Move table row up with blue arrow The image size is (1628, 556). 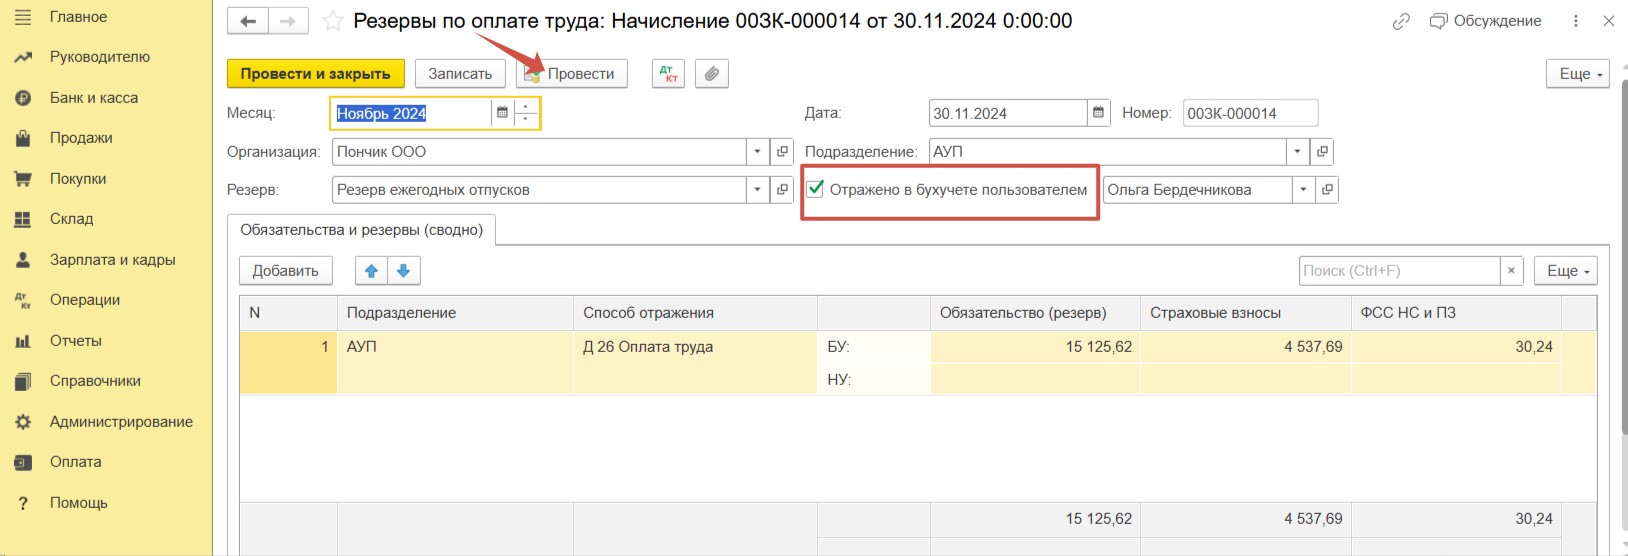click(x=371, y=270)
